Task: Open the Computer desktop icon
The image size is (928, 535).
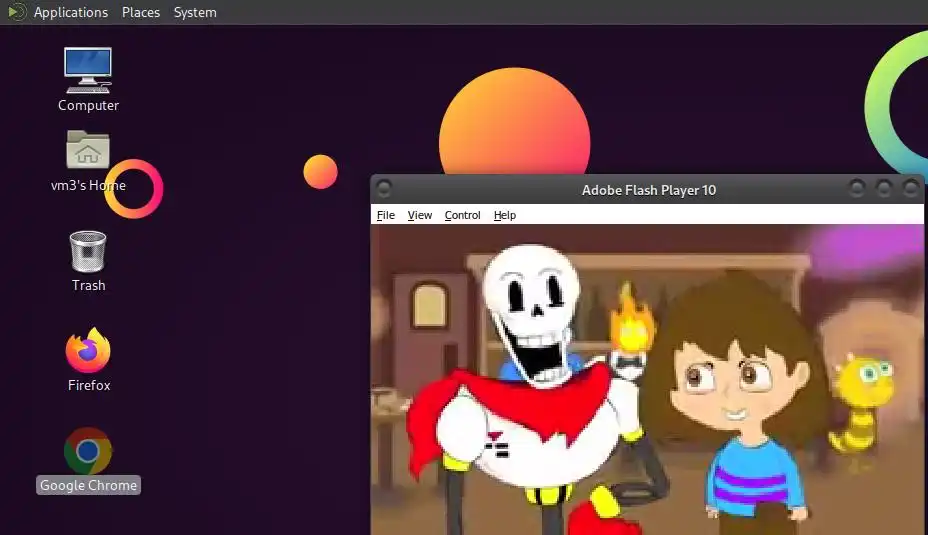Action: click(88, 70)
